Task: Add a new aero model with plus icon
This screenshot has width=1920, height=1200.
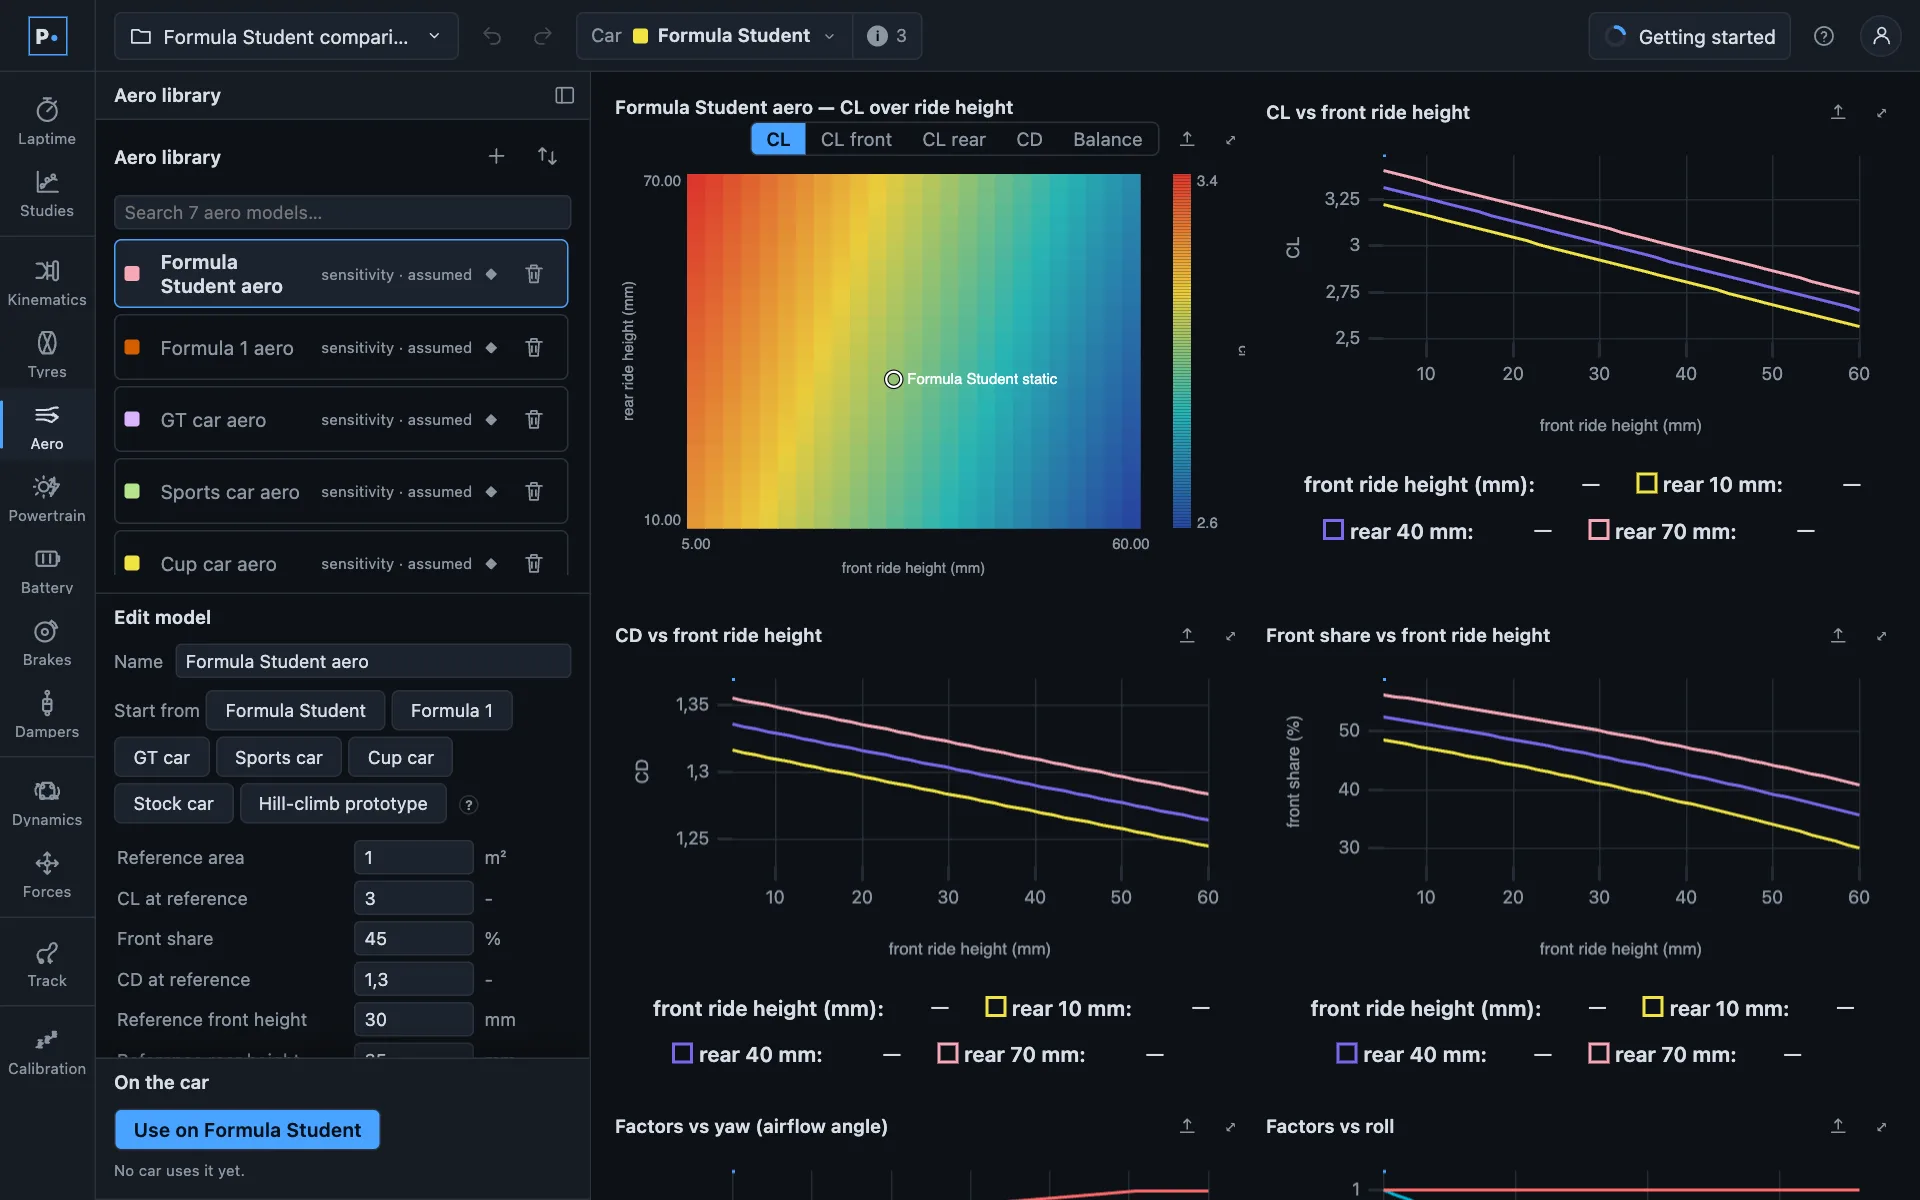Action: coord(496,156)
